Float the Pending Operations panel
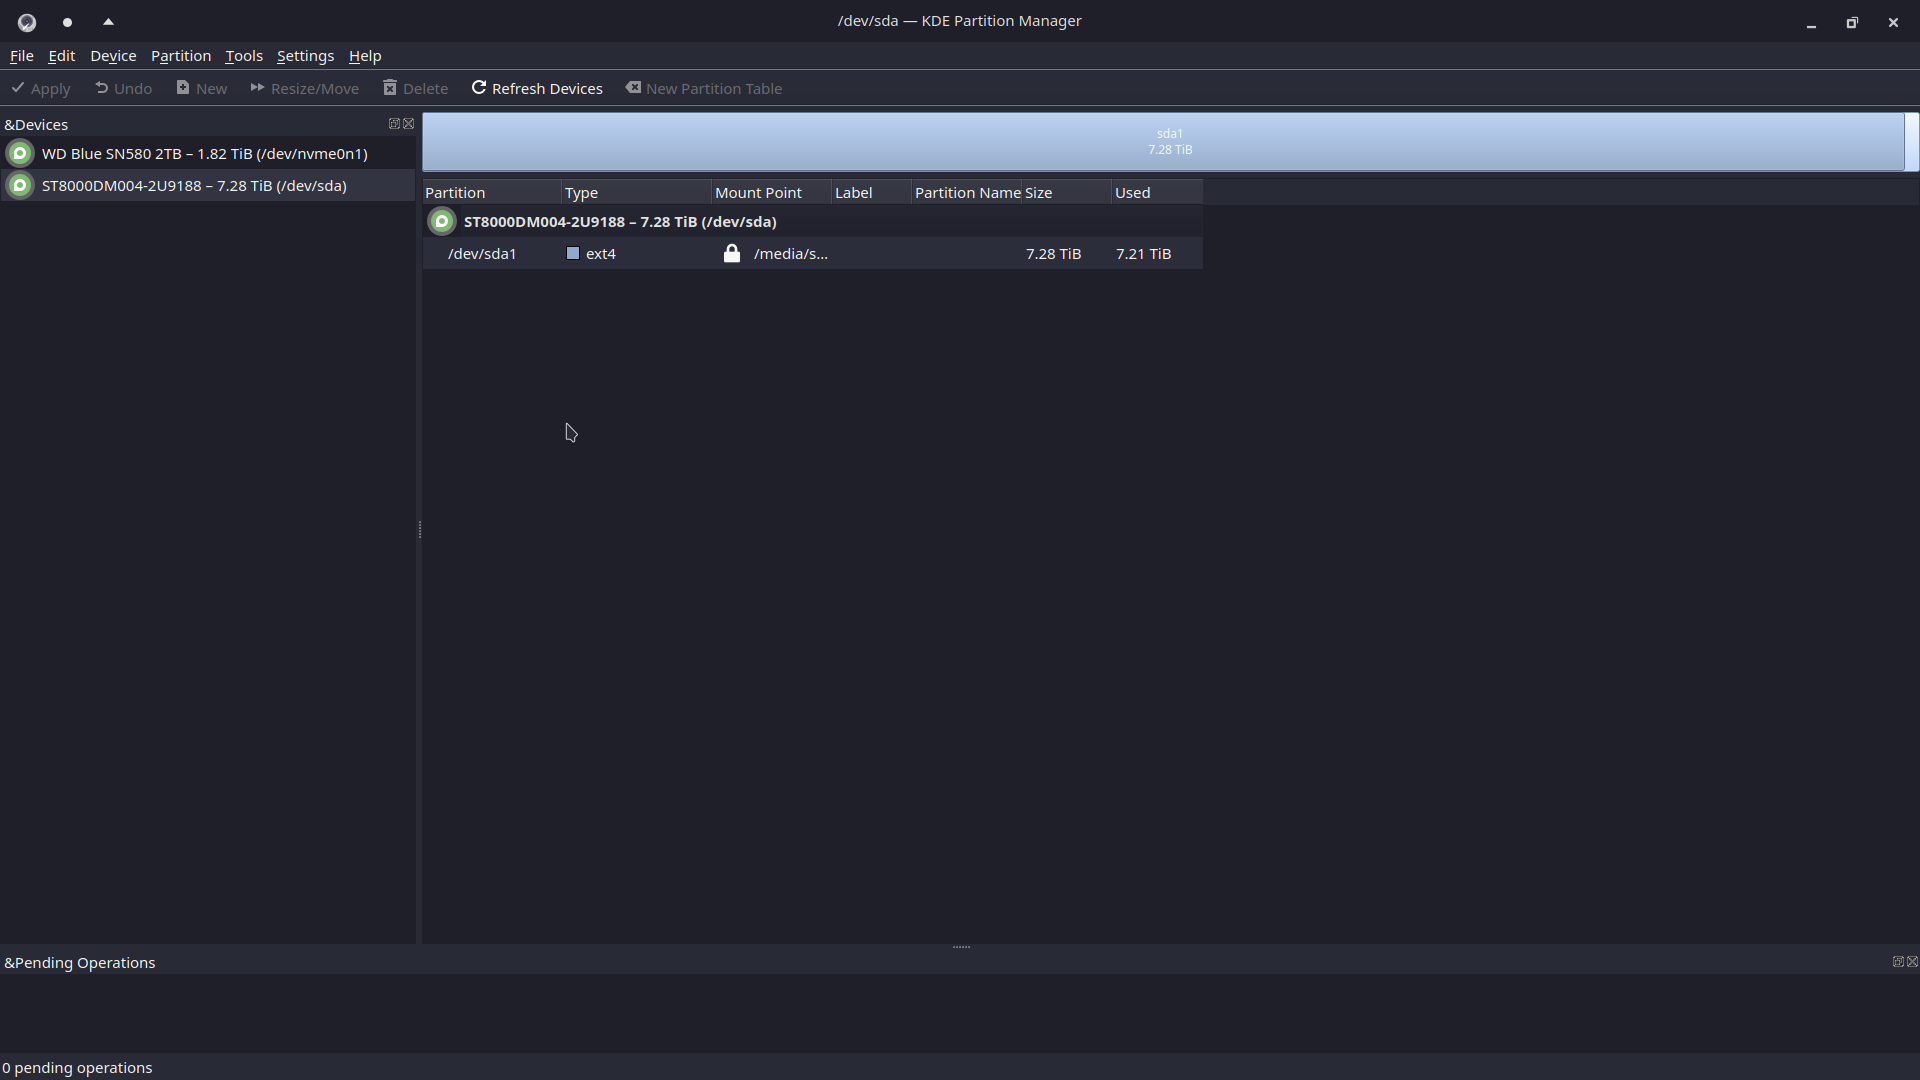The image size is (1920, 1080). pyautogui.click(x=1898, y=962)
